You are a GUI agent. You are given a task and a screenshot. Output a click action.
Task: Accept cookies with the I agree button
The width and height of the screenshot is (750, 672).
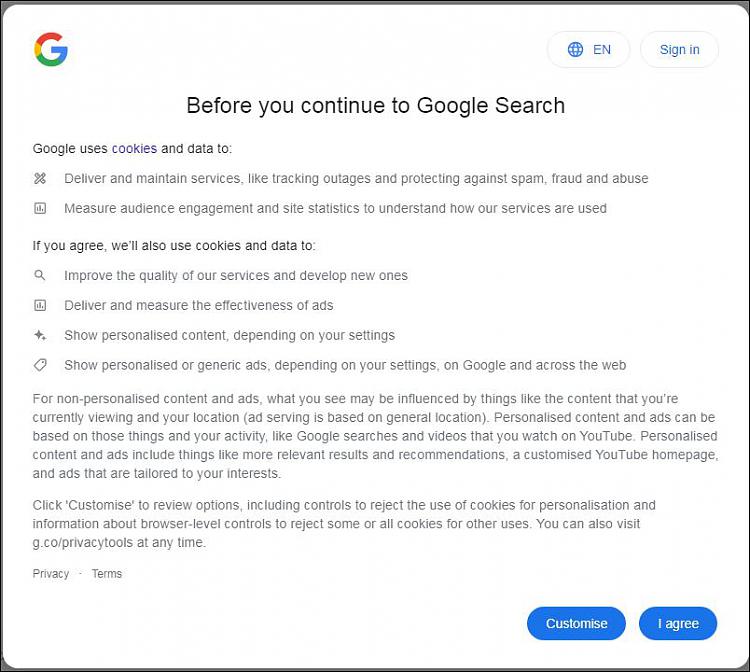[x=678, y=623]
